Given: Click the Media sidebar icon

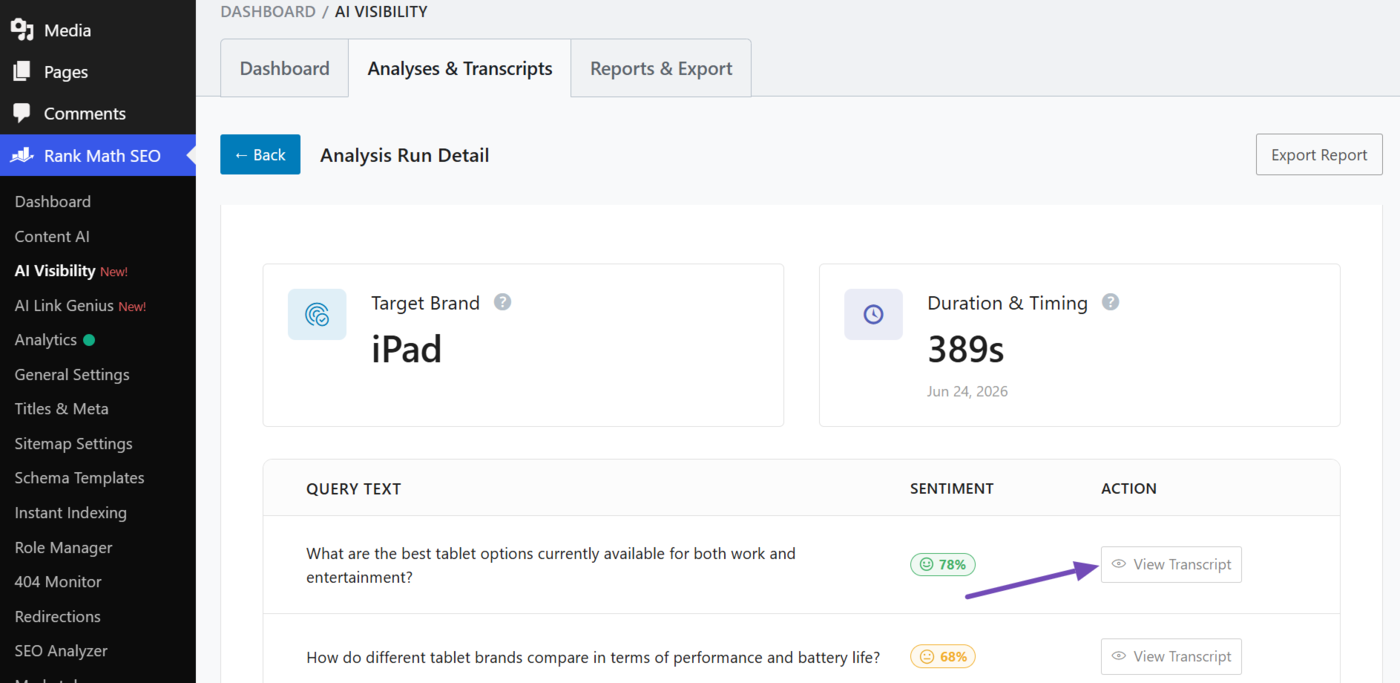Looking at the screenshot, I should (x=22, y=30).
